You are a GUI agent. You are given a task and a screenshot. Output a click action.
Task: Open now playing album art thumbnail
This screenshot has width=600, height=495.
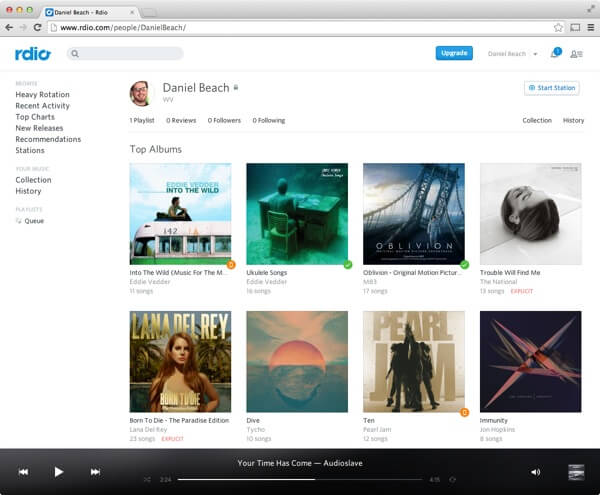576,472
